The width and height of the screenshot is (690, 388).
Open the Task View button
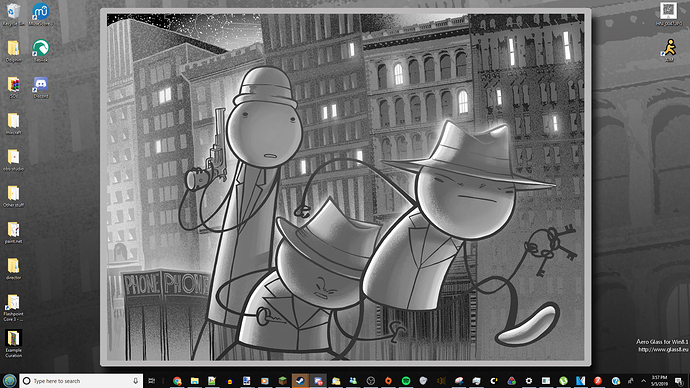[152, 381]
